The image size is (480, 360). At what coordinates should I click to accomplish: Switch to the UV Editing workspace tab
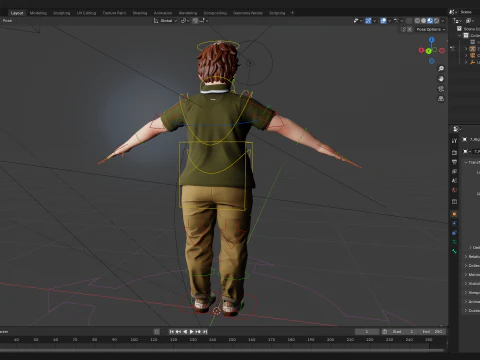86,13
